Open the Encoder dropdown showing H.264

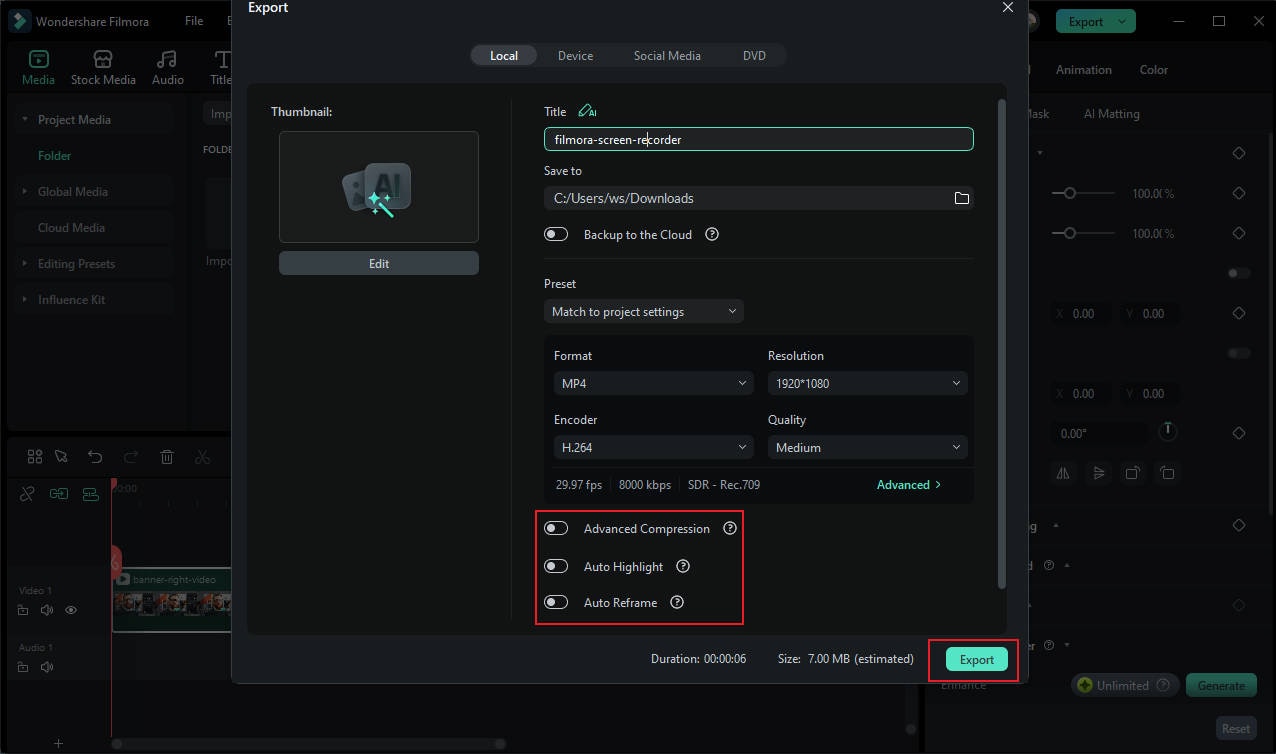click(654, 447)
